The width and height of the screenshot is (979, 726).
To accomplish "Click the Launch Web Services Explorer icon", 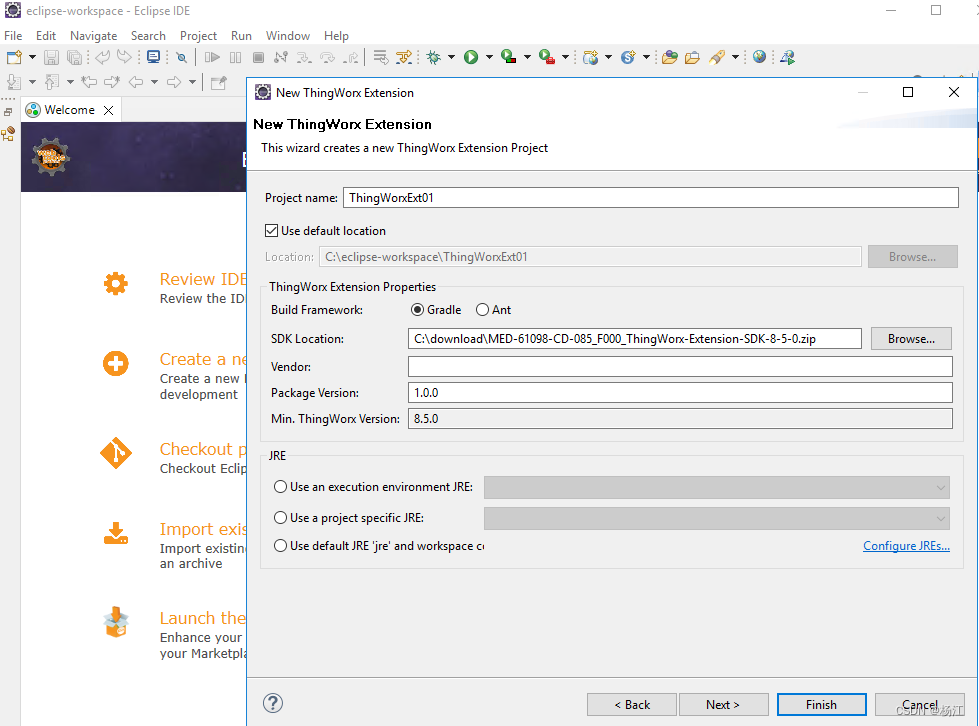I will point(787,57).
